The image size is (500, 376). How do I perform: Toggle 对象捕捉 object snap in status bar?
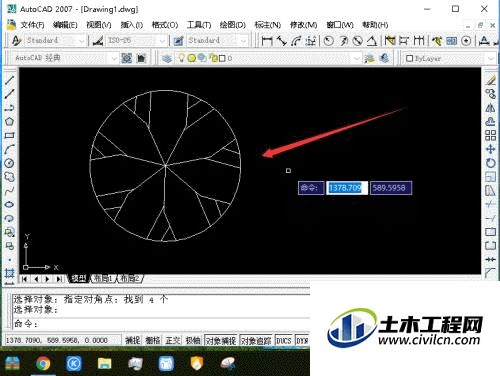[x=221, y=340]
